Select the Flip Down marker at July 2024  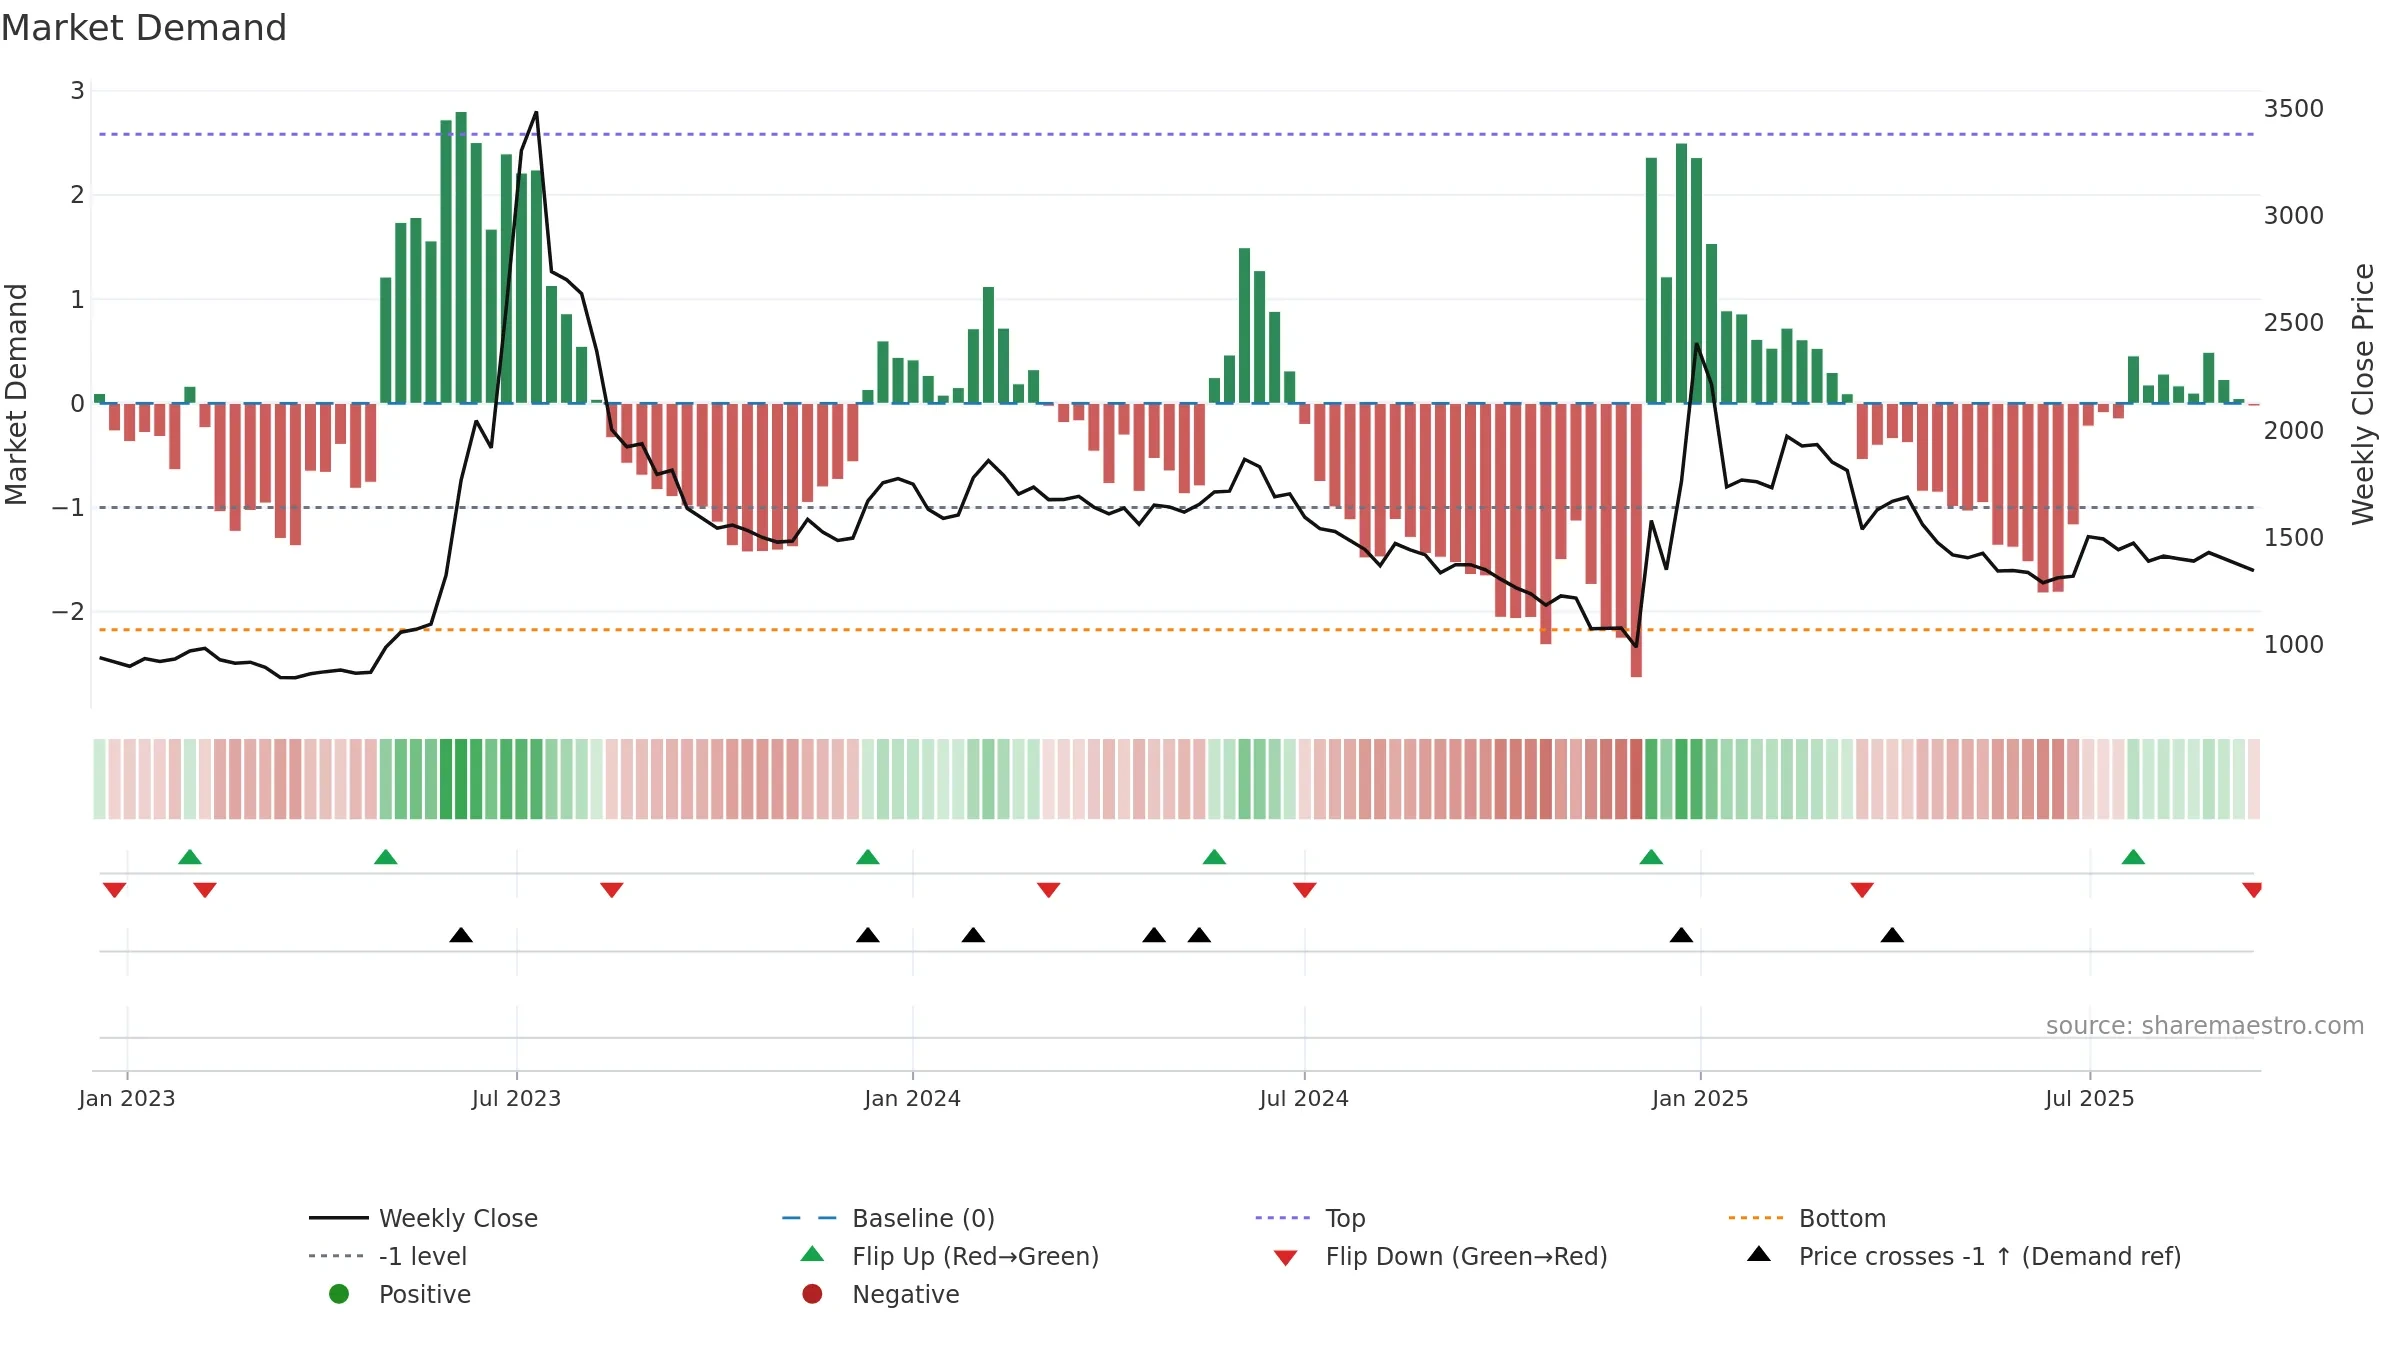[x=1304, y=890]
